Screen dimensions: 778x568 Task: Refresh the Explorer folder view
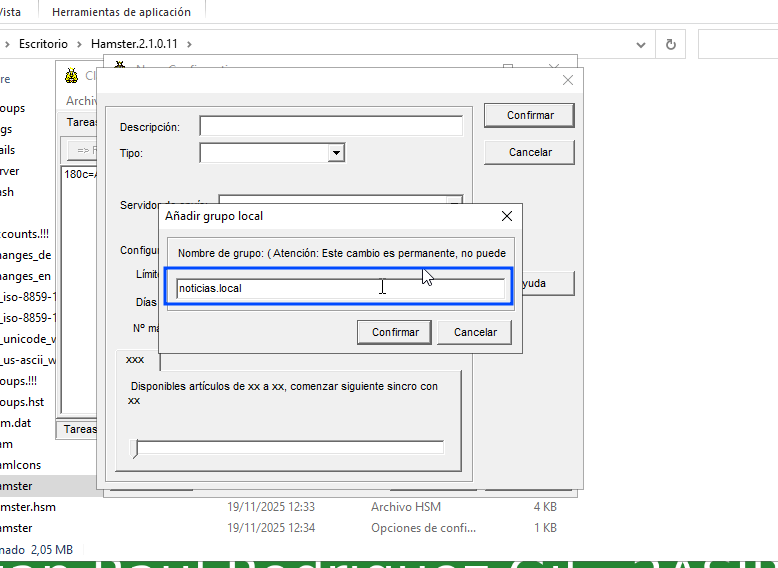pyautogui.click(x=670, y=45)
